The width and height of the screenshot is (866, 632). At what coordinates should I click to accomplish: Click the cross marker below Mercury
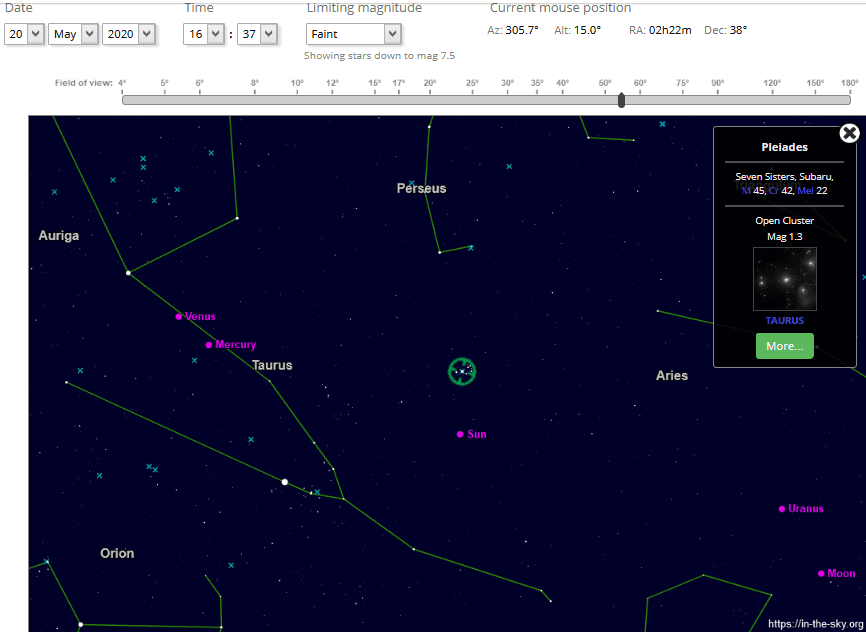point(194,360)
